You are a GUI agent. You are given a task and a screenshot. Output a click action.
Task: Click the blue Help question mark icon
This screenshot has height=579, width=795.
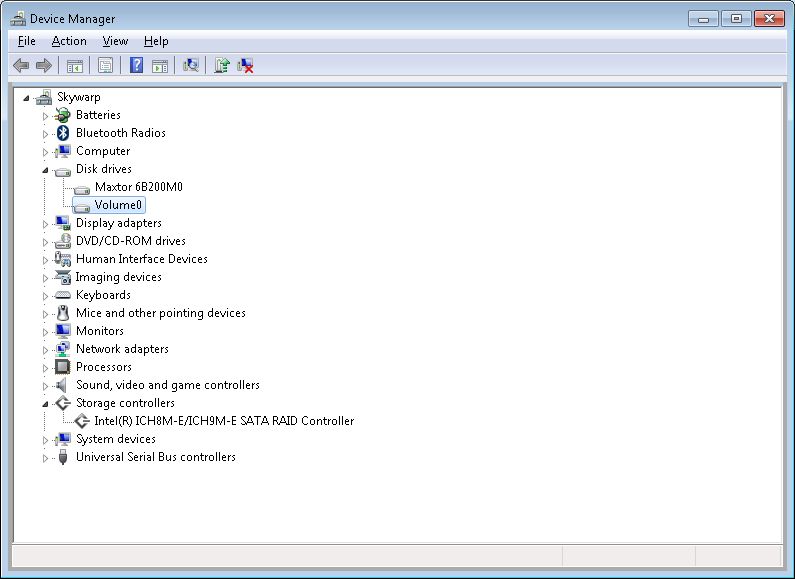136,65
